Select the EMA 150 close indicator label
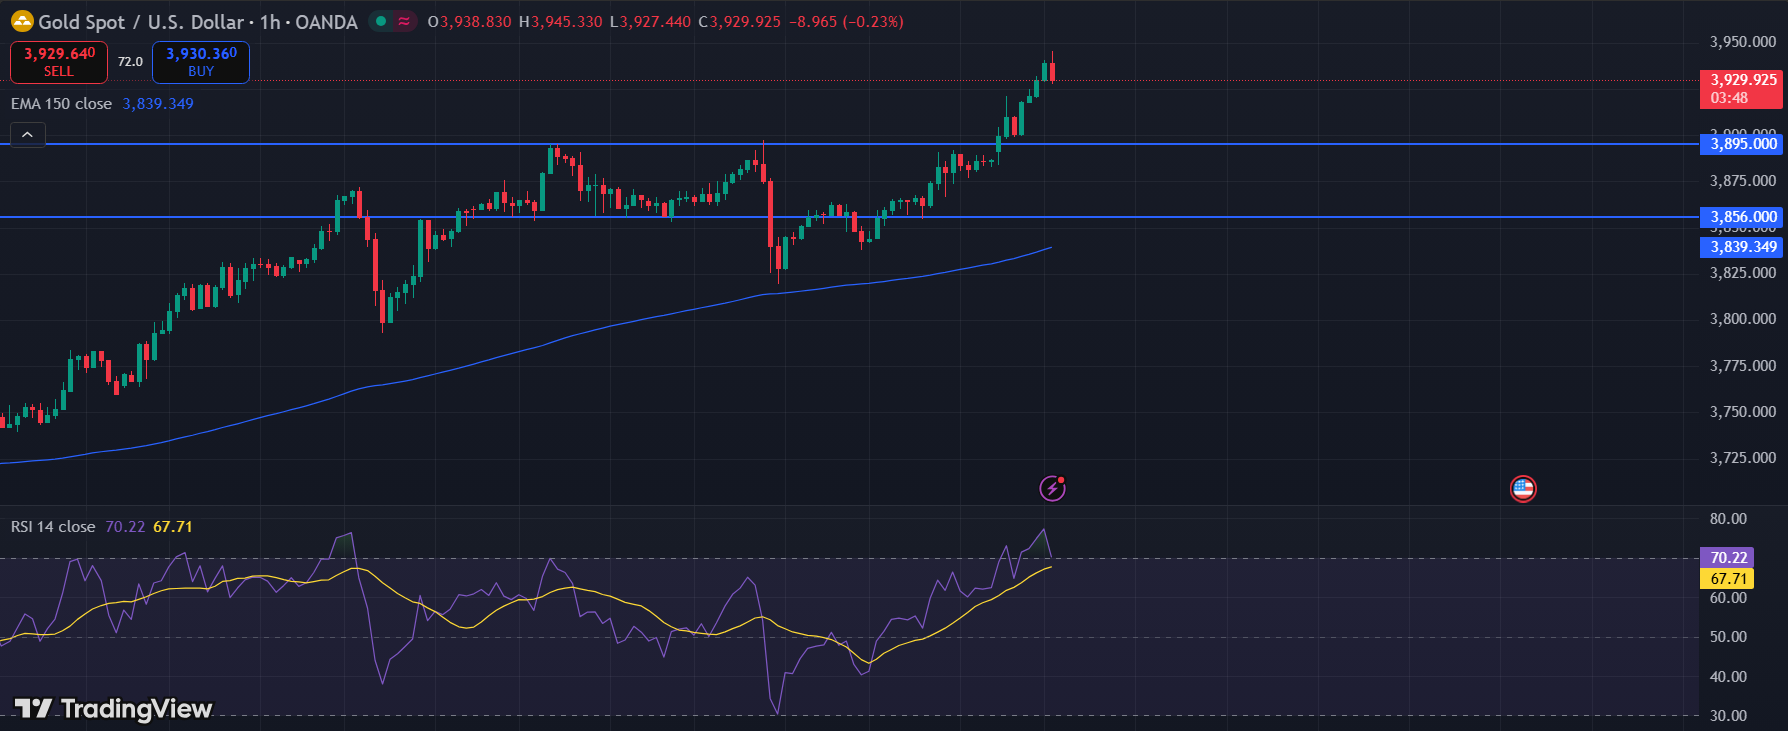This screenshot has height=731, width=1788. [61, 104]
